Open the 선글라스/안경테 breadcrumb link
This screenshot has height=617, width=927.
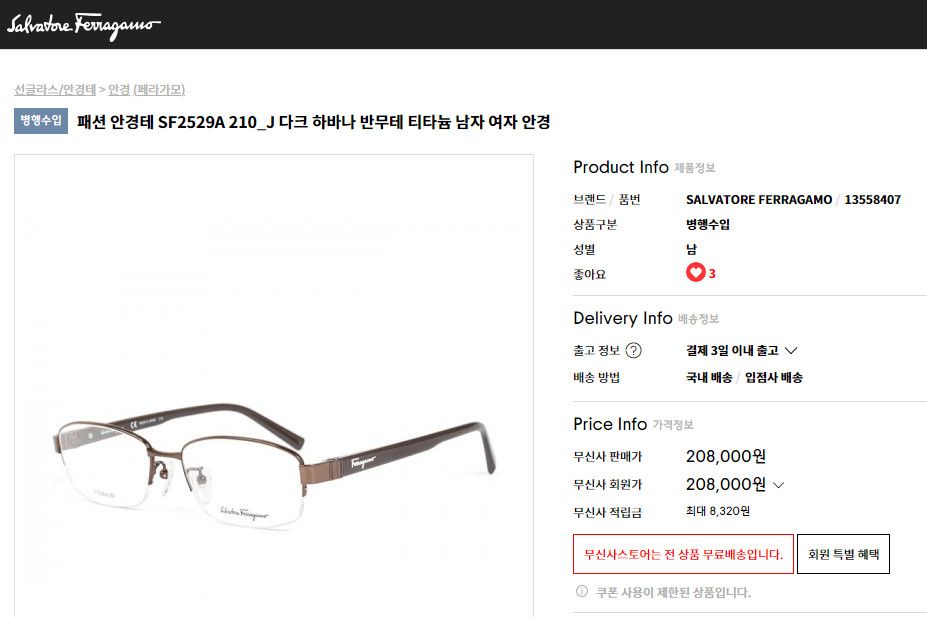(55, 90)
